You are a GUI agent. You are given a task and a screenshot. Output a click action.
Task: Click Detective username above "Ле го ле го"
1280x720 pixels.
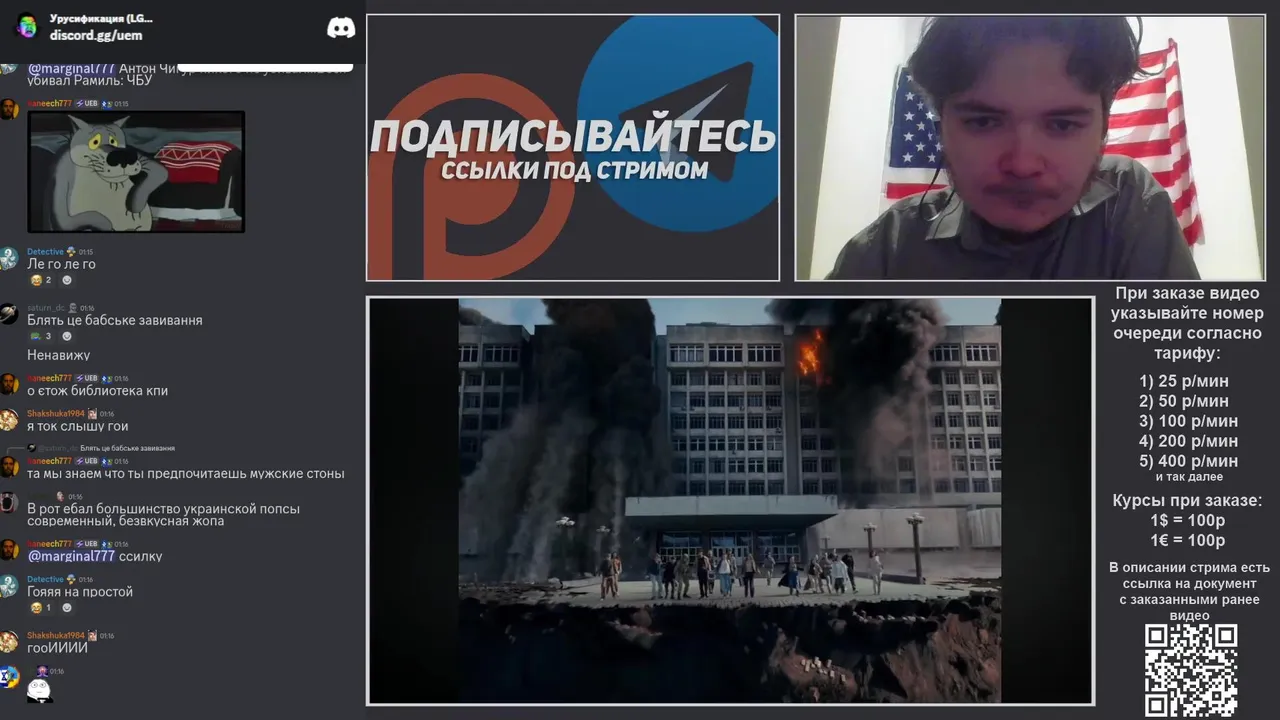[45, 252]
